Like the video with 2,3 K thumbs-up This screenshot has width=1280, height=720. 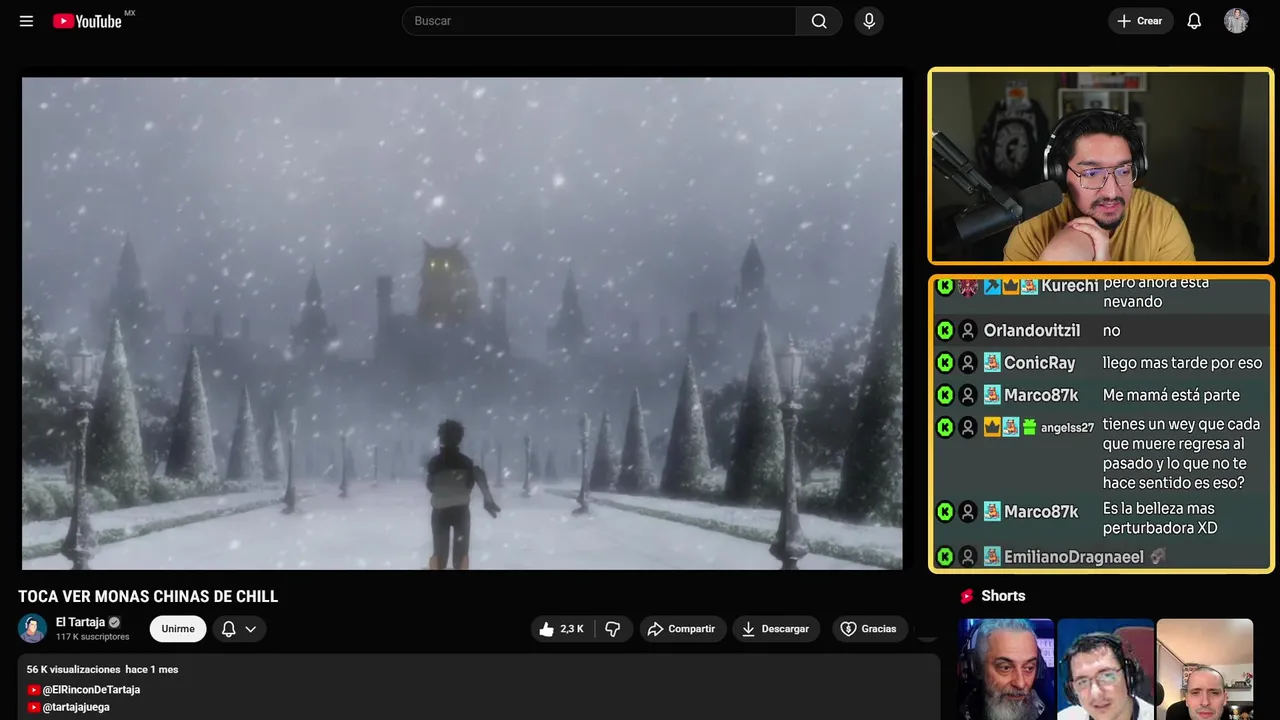pyautogui.click(x=561, y=629)
